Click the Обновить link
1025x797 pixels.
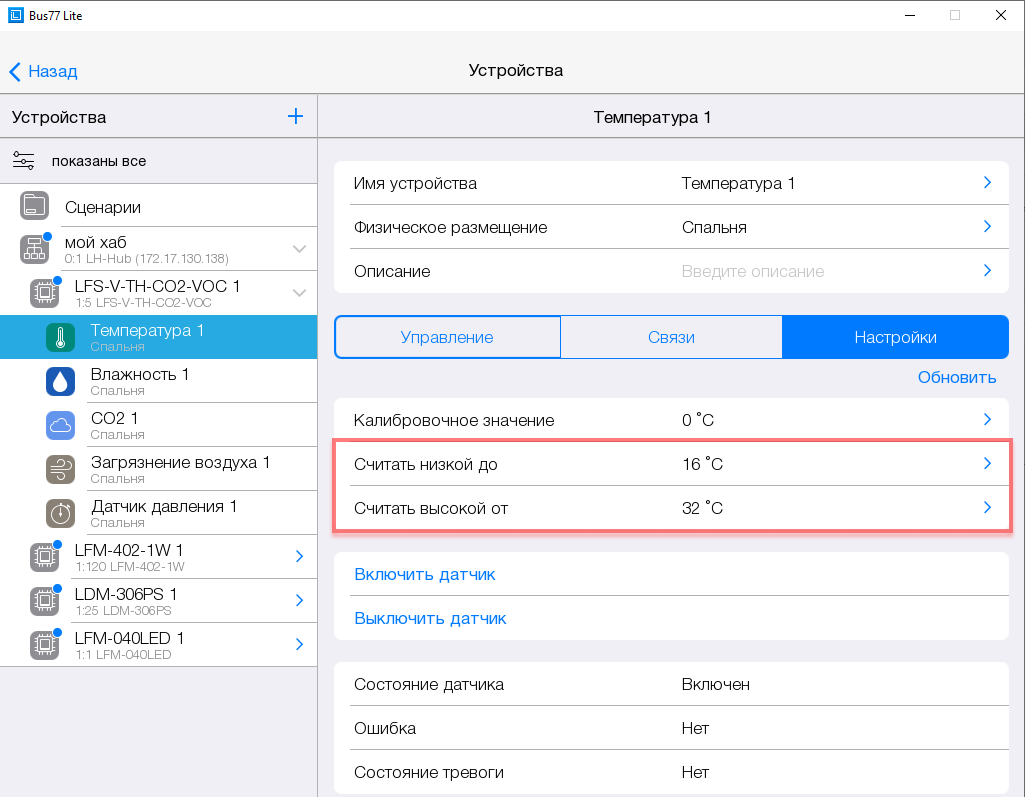(957, 377)
